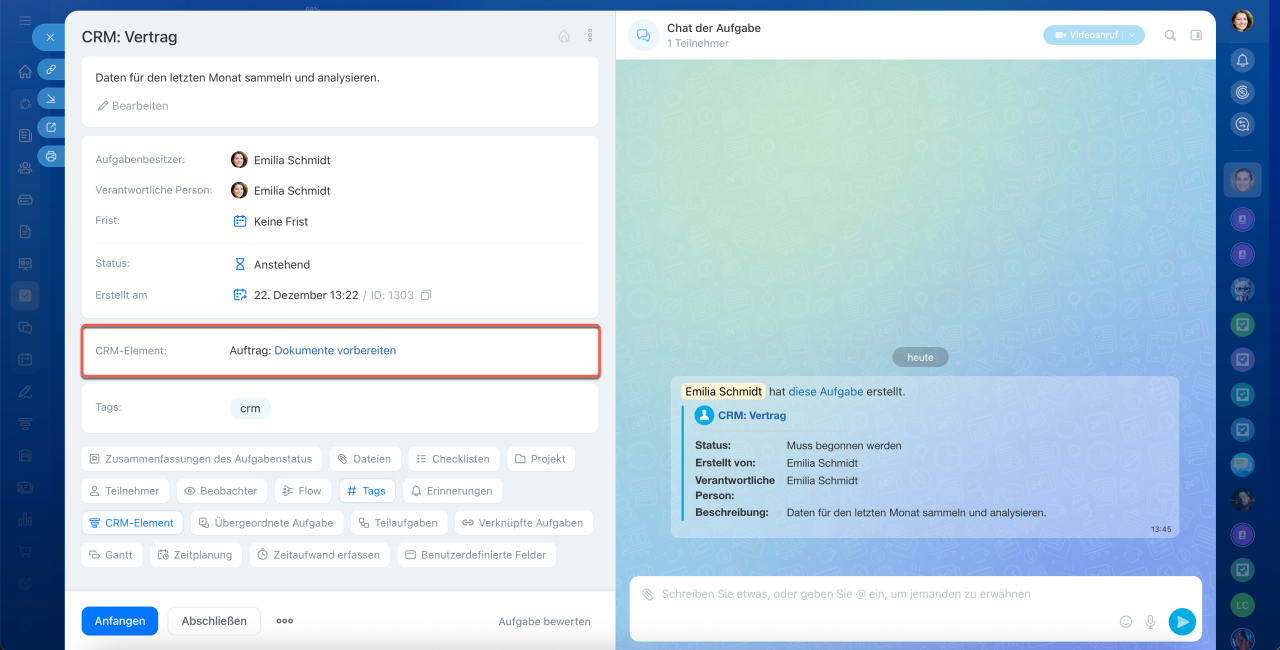
Task: Add the Checklisten field chip
Action: [454, 459]
